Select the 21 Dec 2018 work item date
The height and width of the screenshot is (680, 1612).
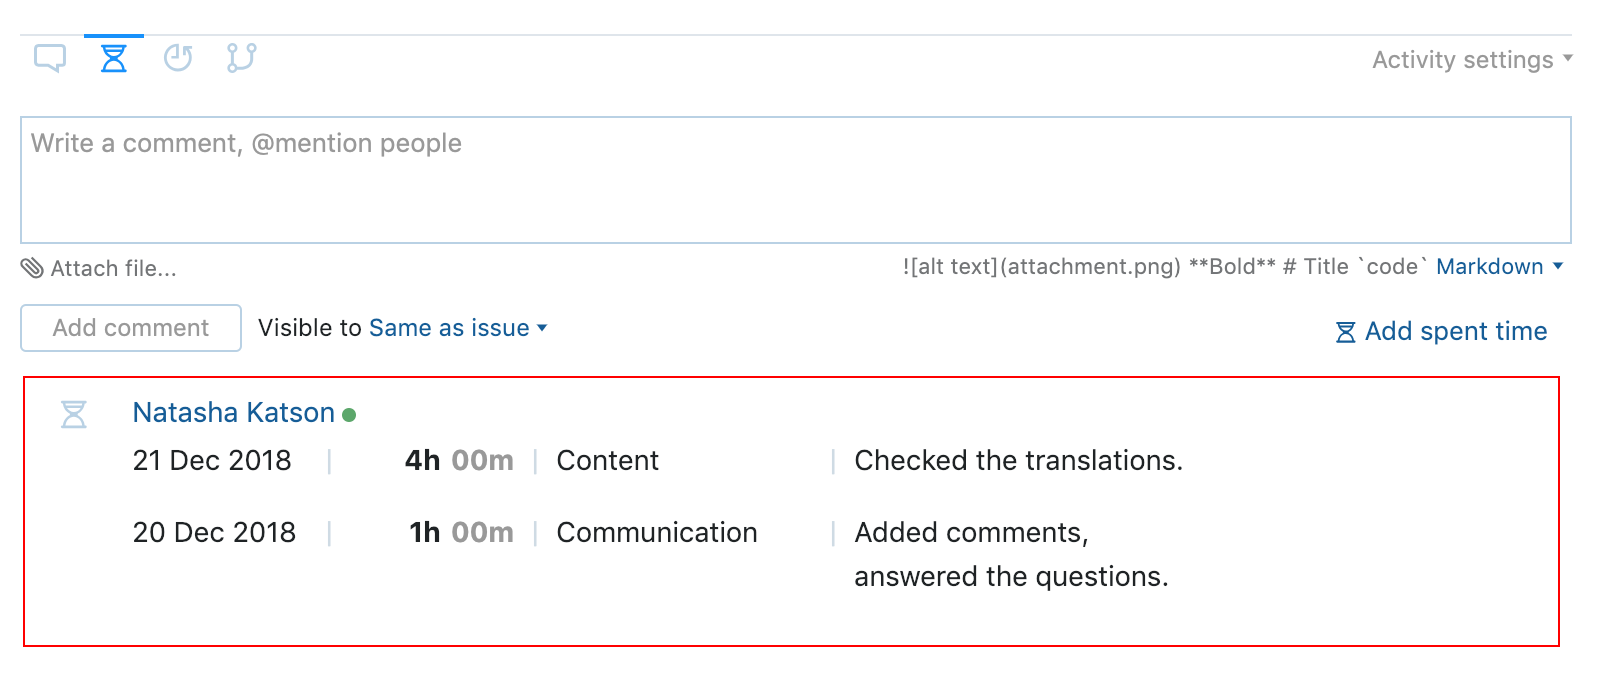pos(212,461)
